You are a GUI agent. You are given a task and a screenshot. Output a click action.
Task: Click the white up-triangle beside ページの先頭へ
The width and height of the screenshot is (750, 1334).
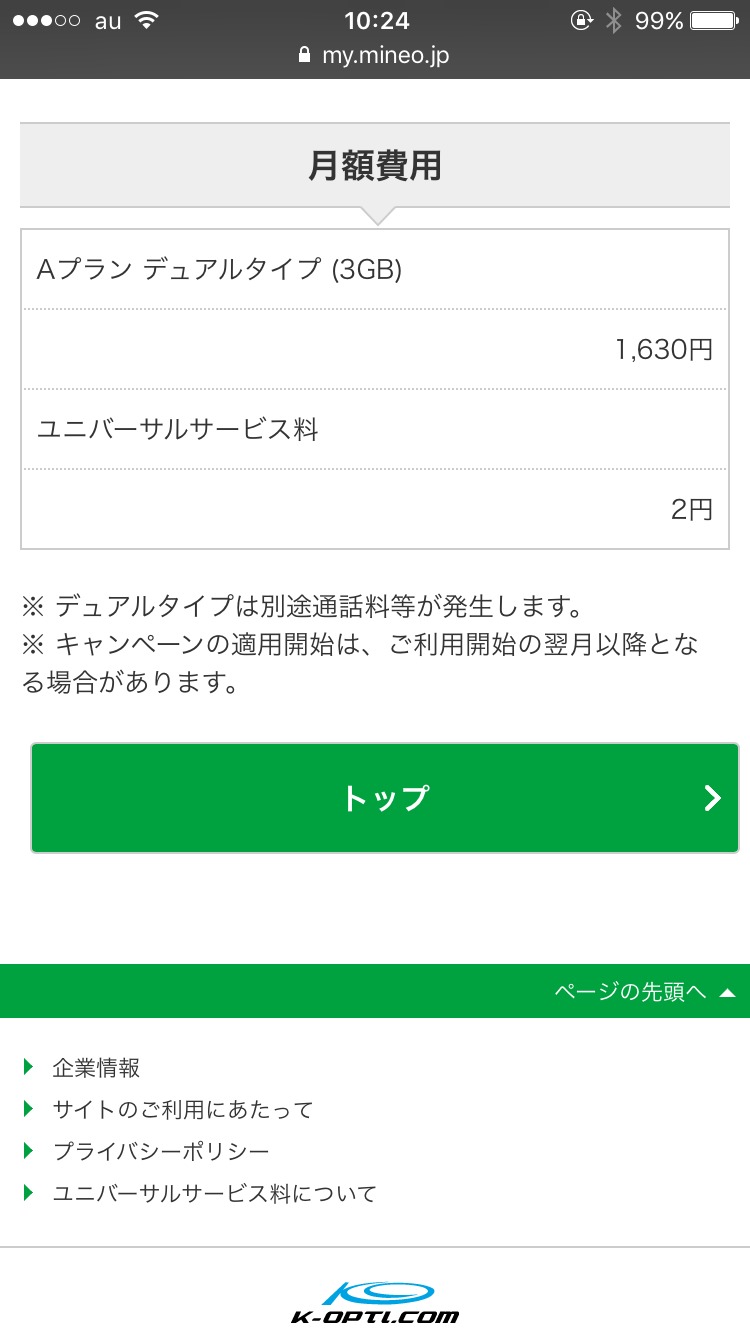(728, 993)
